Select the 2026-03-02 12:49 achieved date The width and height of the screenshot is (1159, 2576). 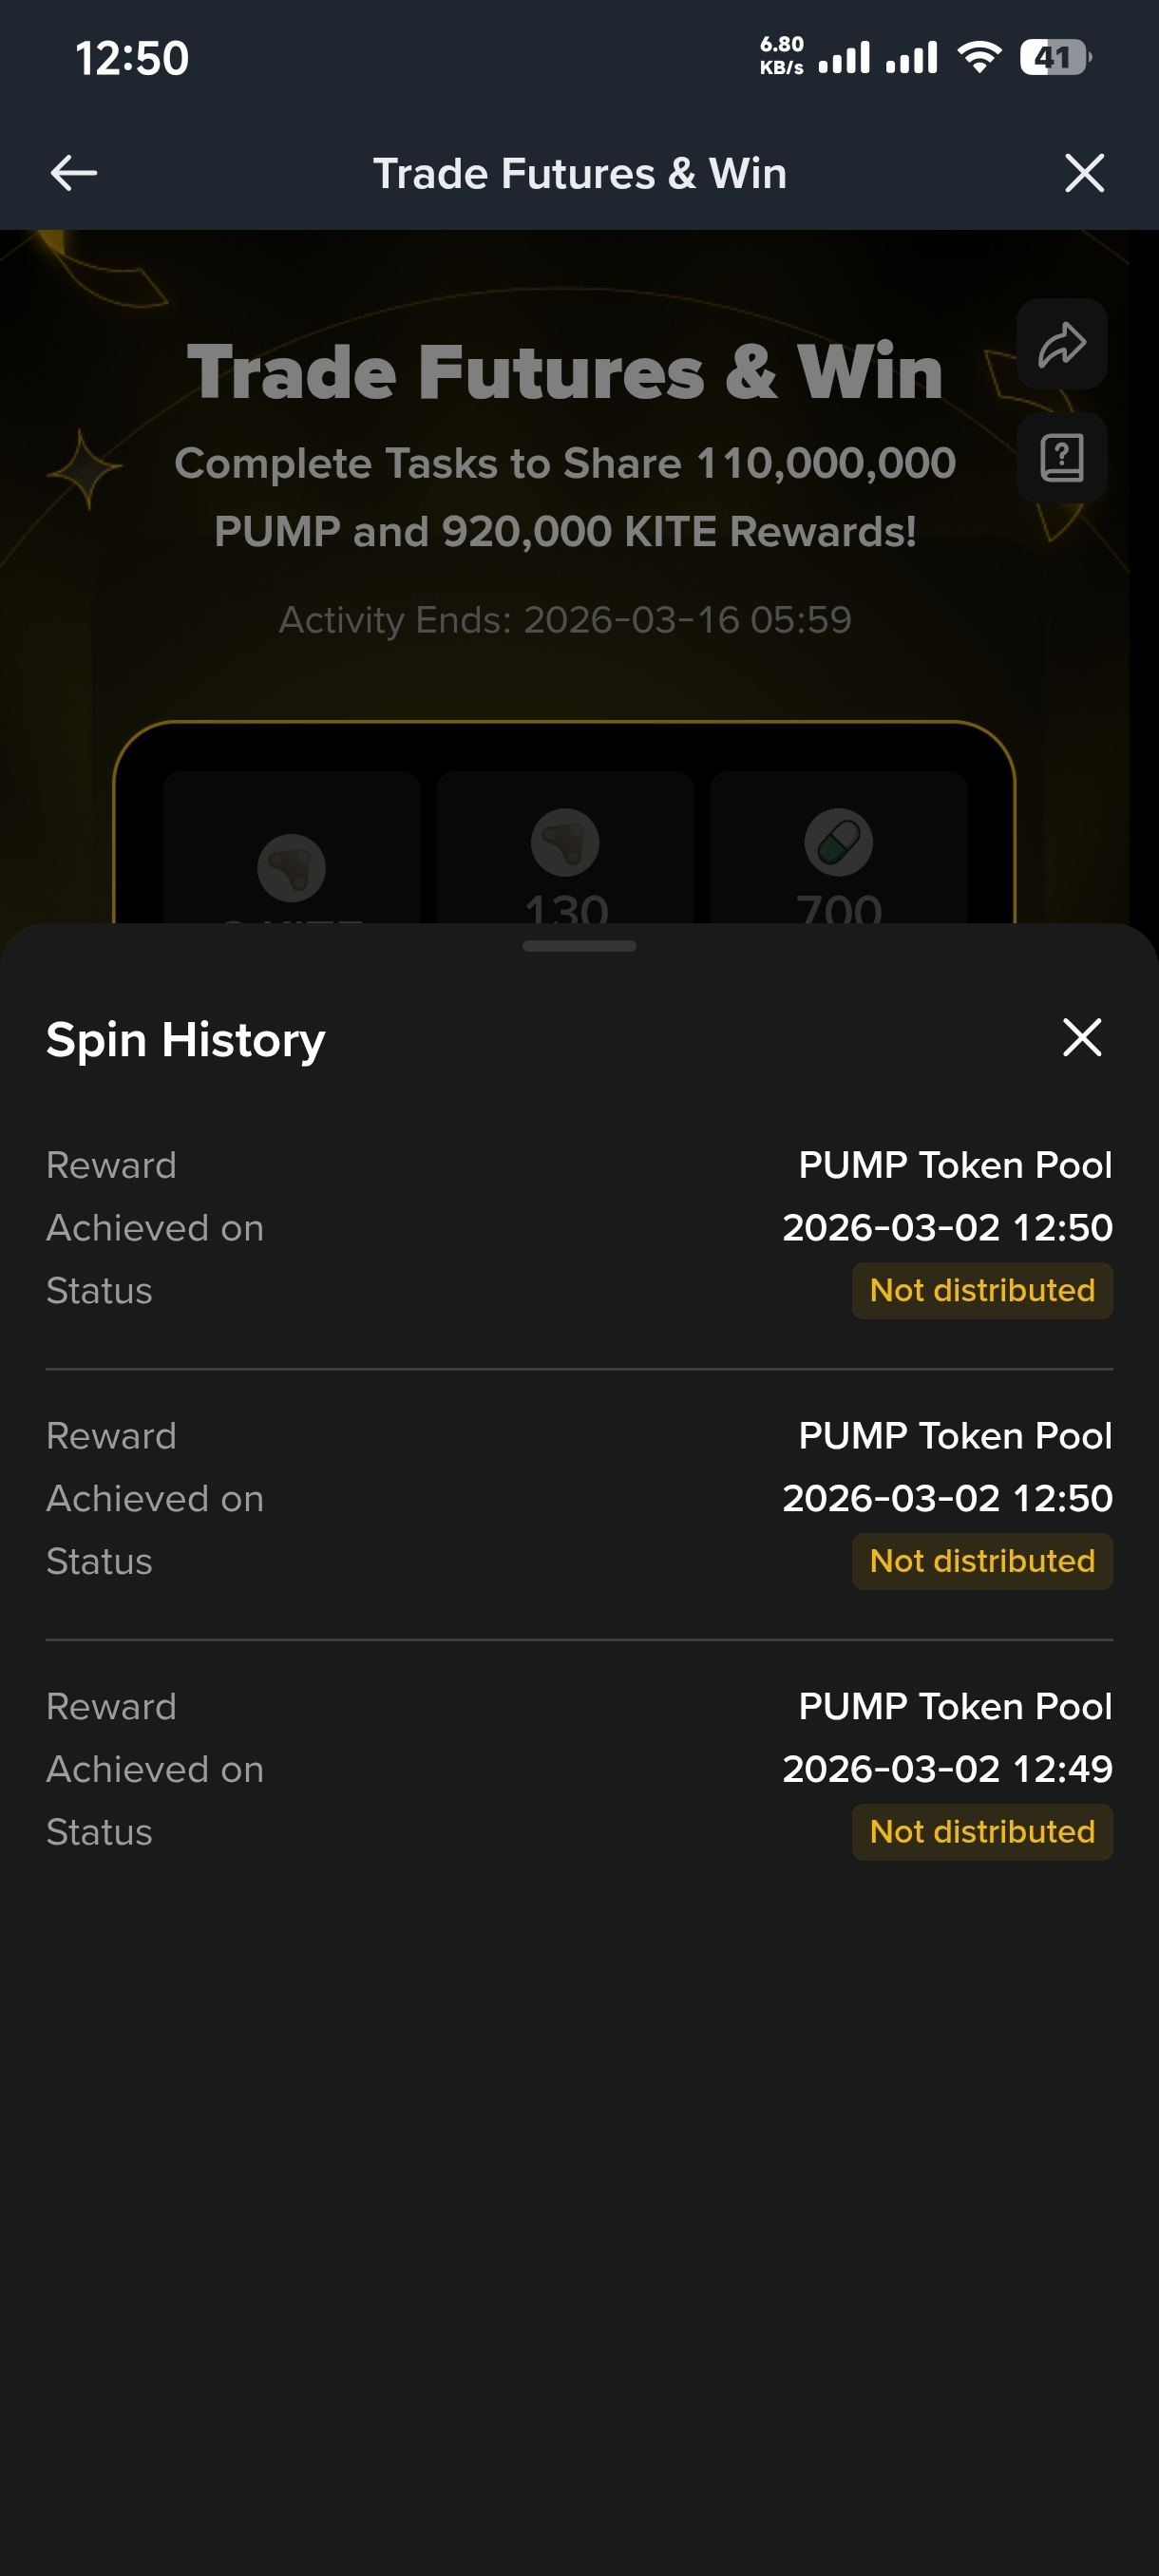click(947, 1769)
